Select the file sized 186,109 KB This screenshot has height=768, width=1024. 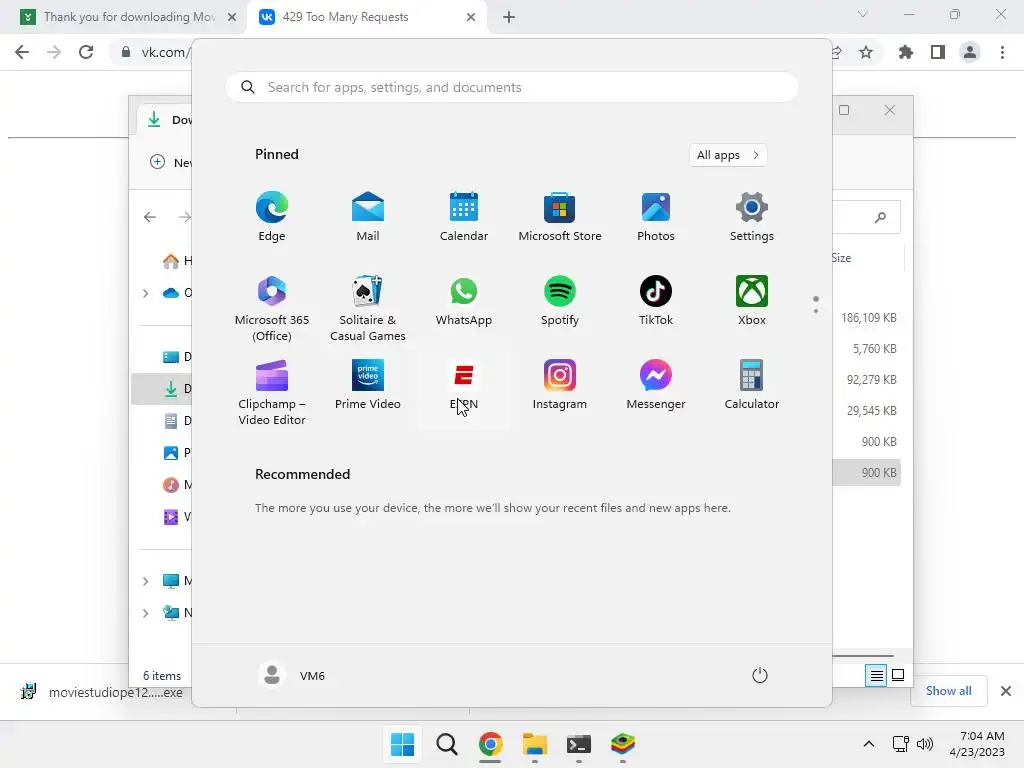tap(868, 317)
